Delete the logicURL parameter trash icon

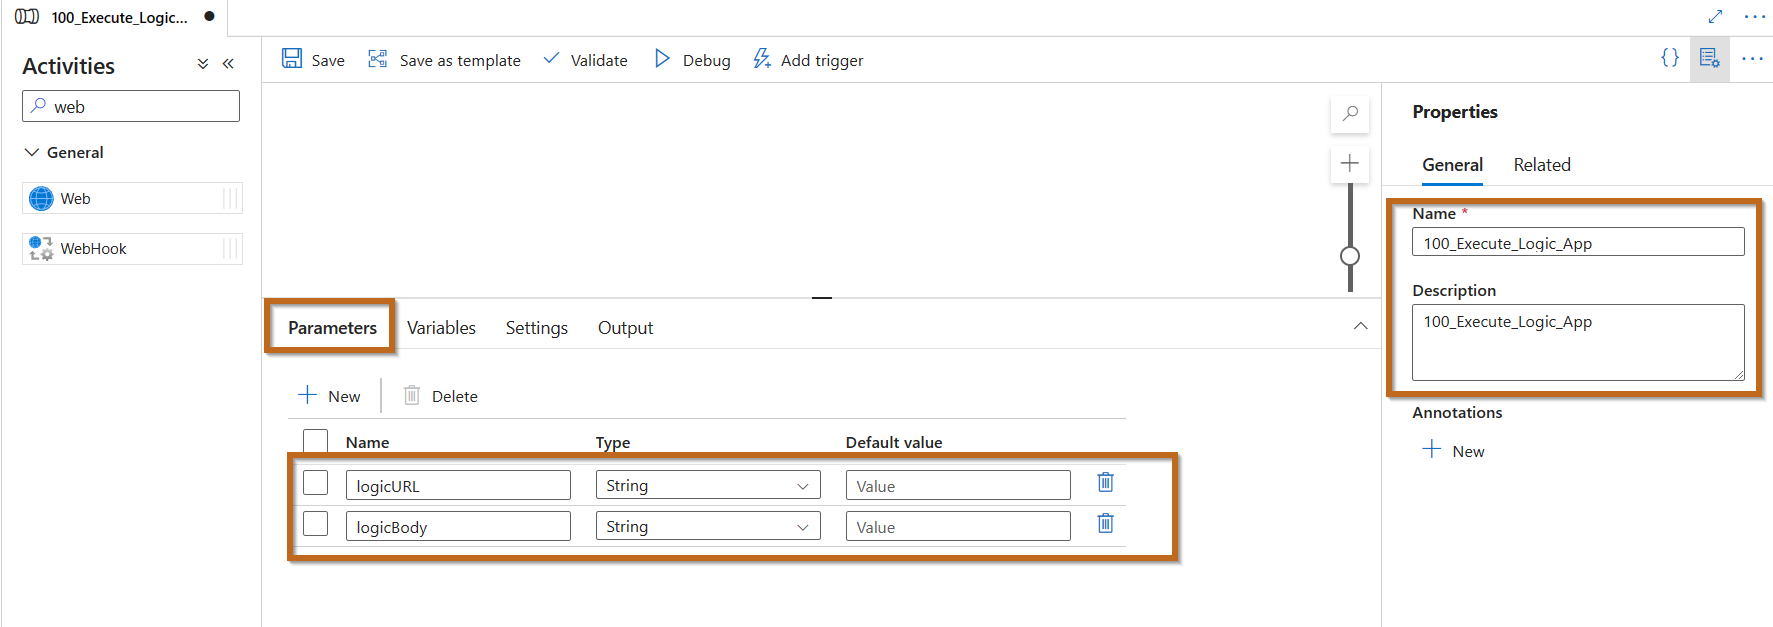tap(1105, 483)
